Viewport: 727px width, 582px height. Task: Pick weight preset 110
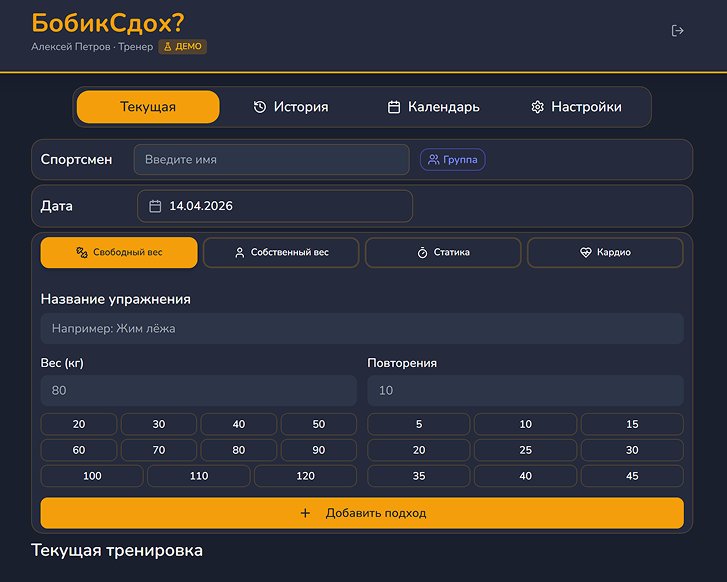coord(199,476)
